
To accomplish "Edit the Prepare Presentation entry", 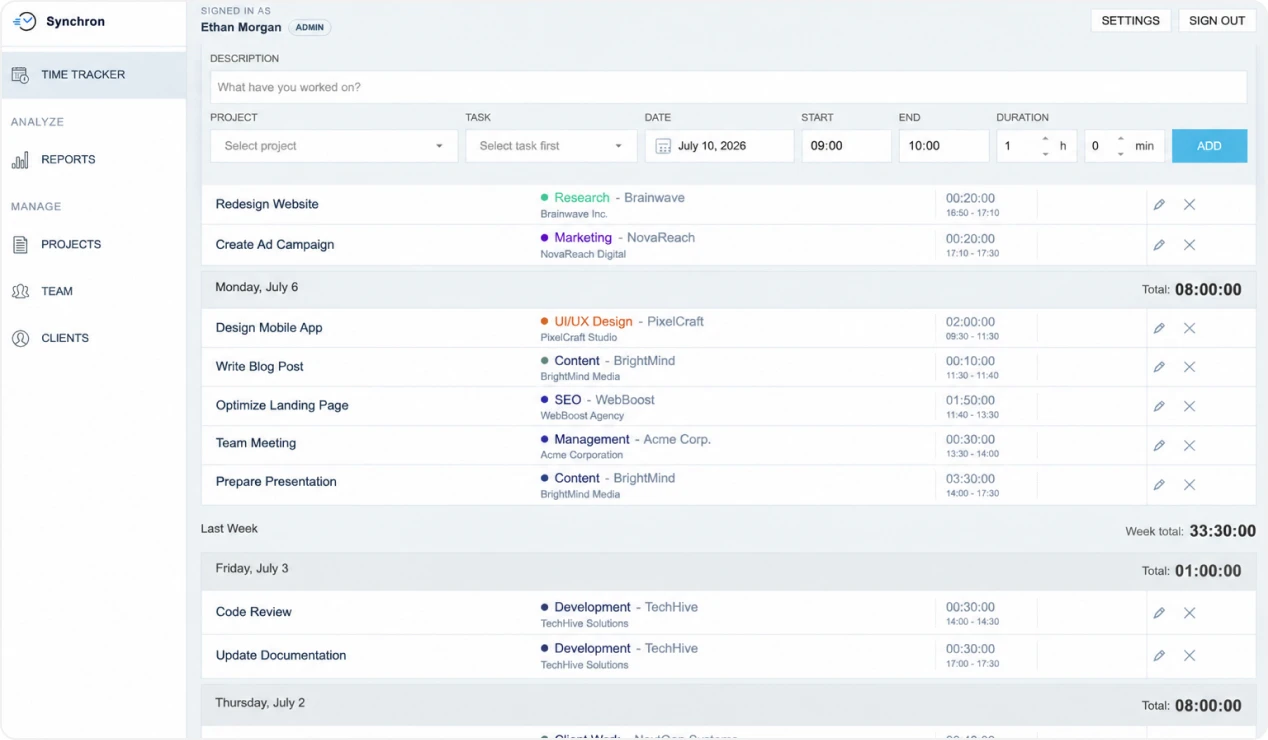I will (x=1159, y=485).
